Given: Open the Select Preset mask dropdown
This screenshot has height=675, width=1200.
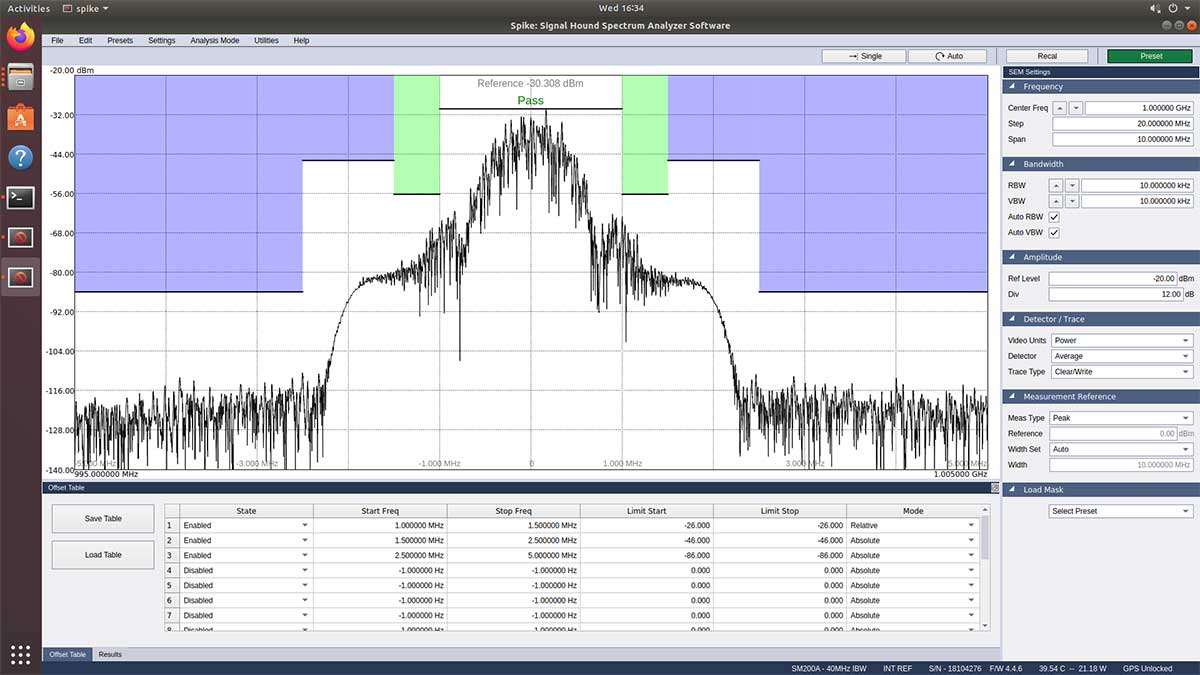Looking at the screenshot, I should coord(1121,511).
